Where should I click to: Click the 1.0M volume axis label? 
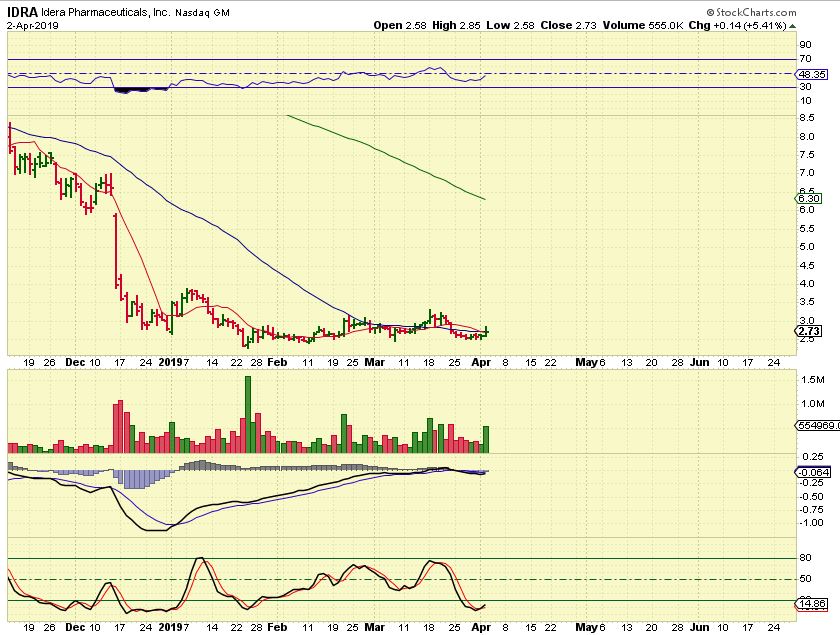[x=813, y=404]
